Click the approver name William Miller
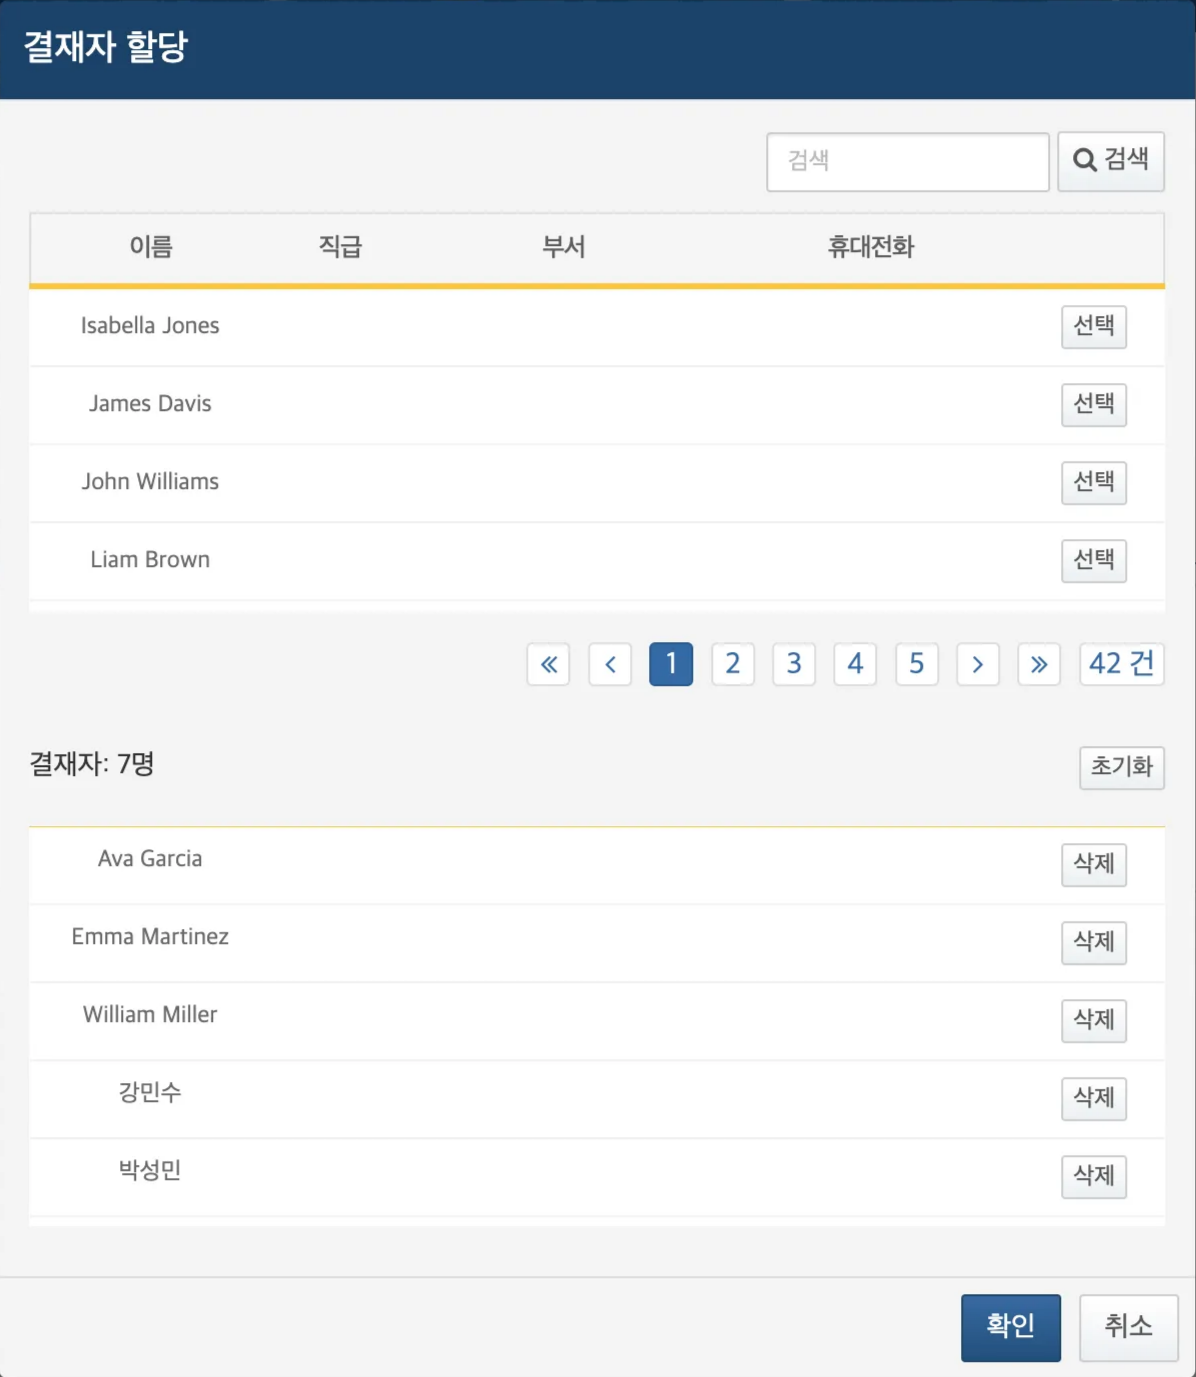Screen dimensions: 1196x1377 click(x=150, y=1015)
